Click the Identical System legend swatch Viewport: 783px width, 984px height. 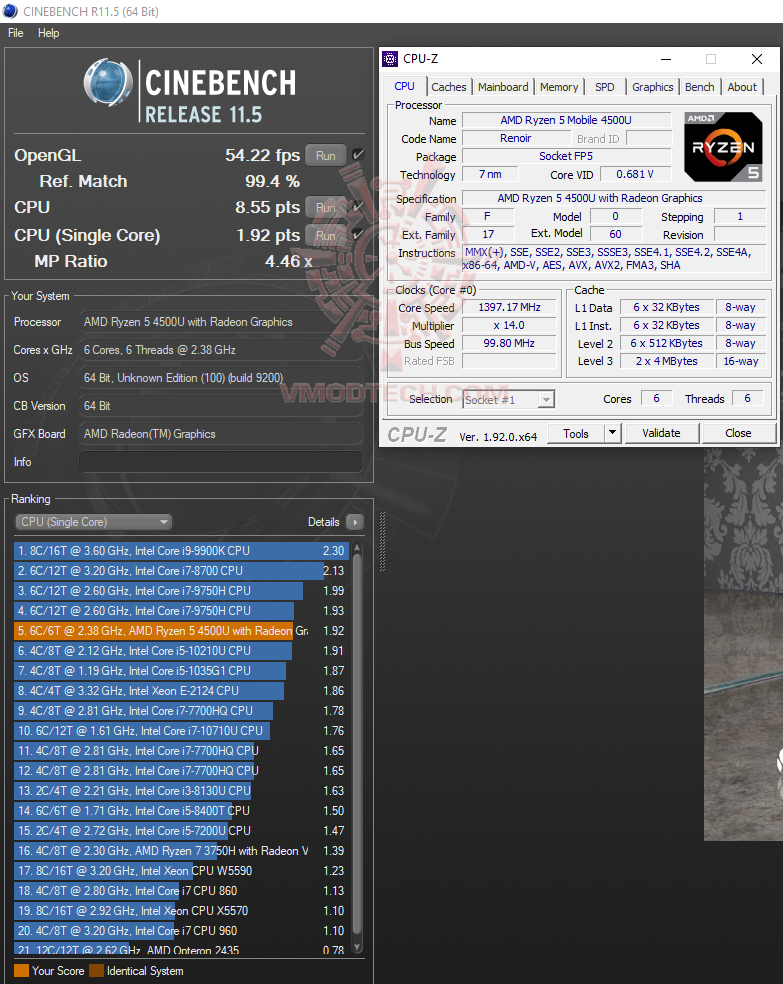coord(96,971)
